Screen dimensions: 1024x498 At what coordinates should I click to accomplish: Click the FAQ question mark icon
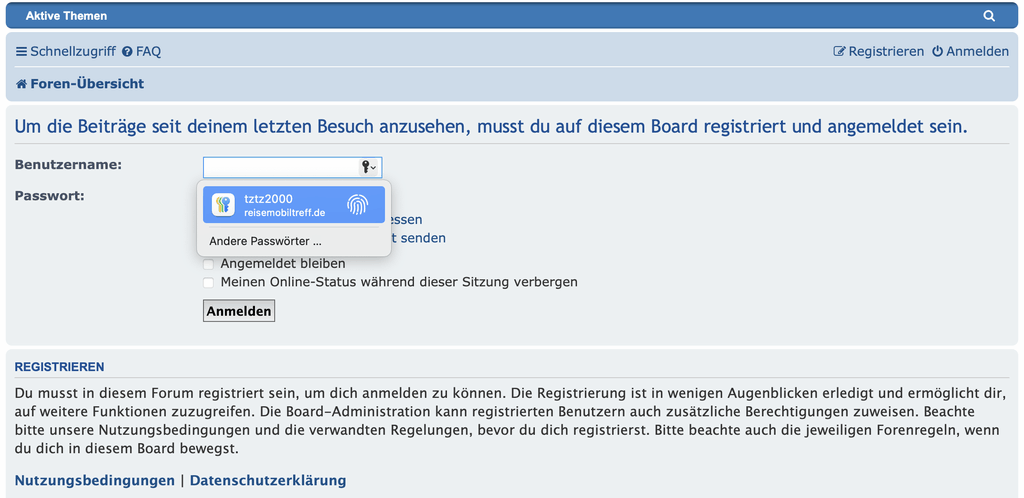point(127,52)
